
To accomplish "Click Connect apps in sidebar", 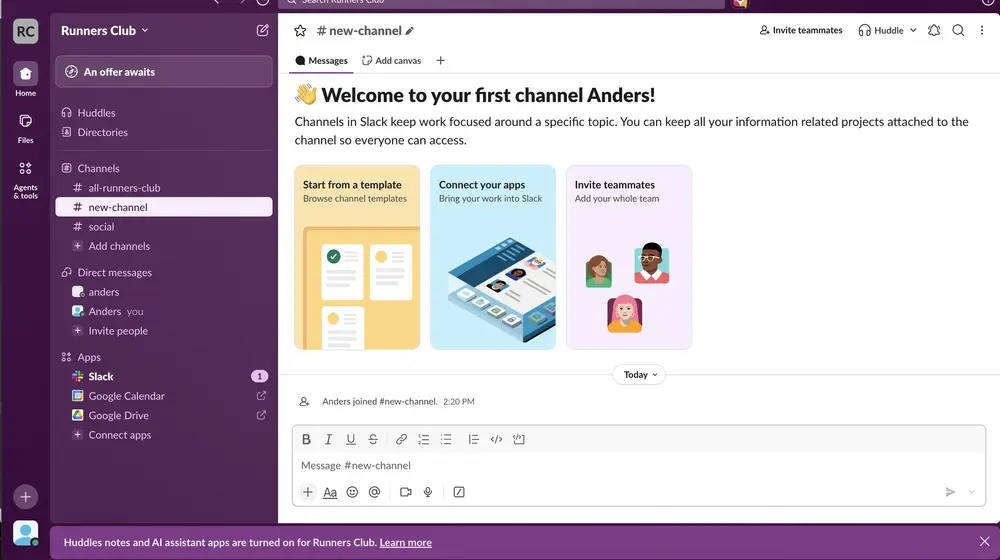I will pos(164,435).
